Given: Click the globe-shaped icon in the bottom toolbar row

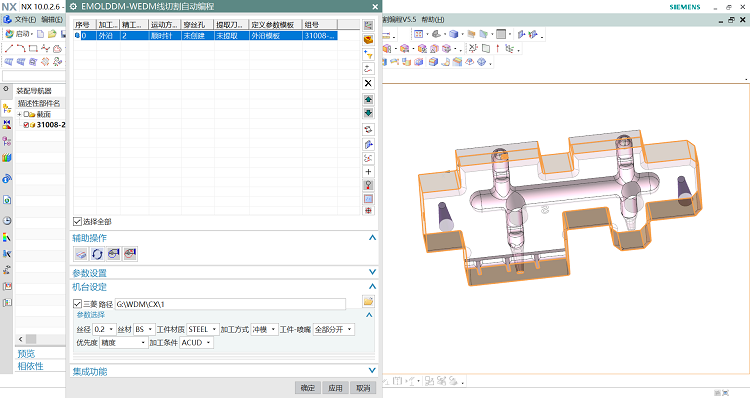Looking at the screenshot, I should pos(482,62).
